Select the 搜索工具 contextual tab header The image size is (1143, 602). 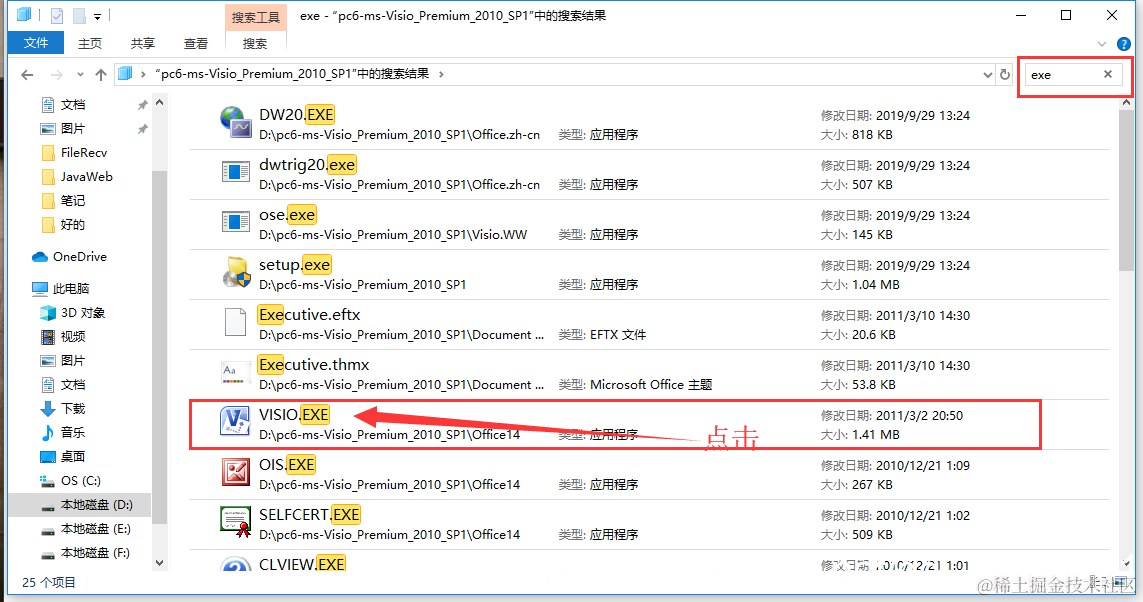pos(255,17)
